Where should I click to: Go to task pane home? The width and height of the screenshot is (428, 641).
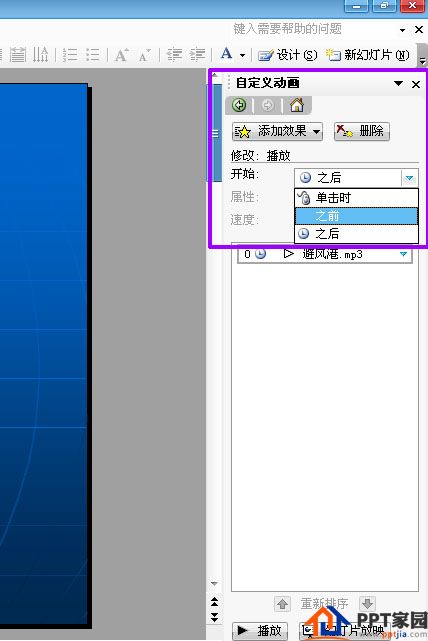(297, 105)
